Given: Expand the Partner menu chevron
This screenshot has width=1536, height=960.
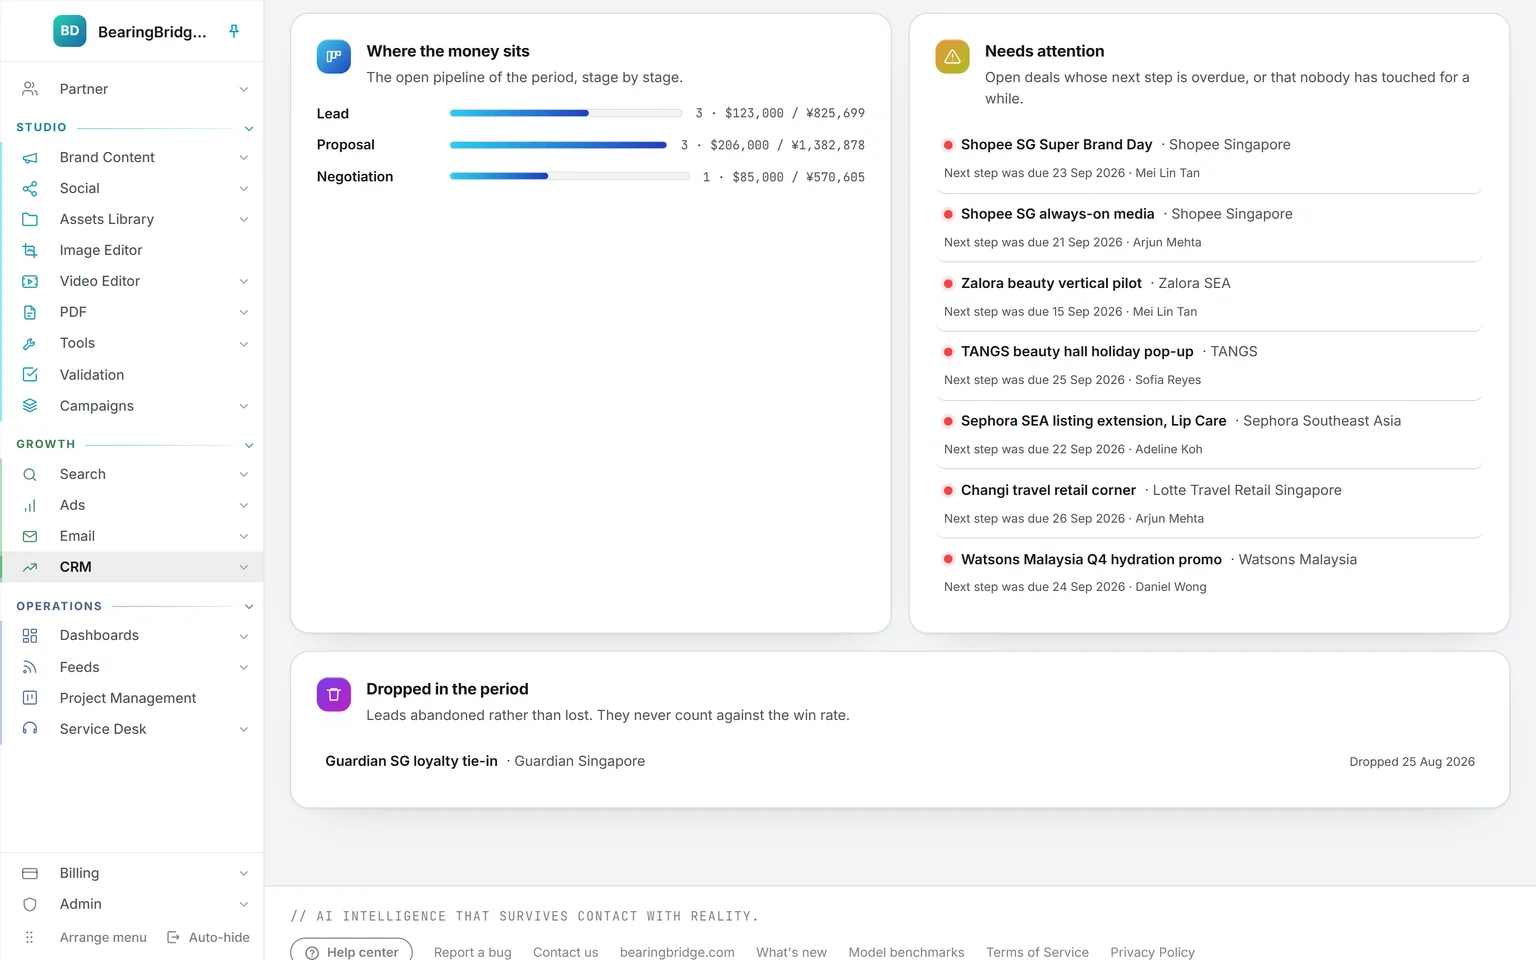Looking at the screenshot, I should click(244, 89).
